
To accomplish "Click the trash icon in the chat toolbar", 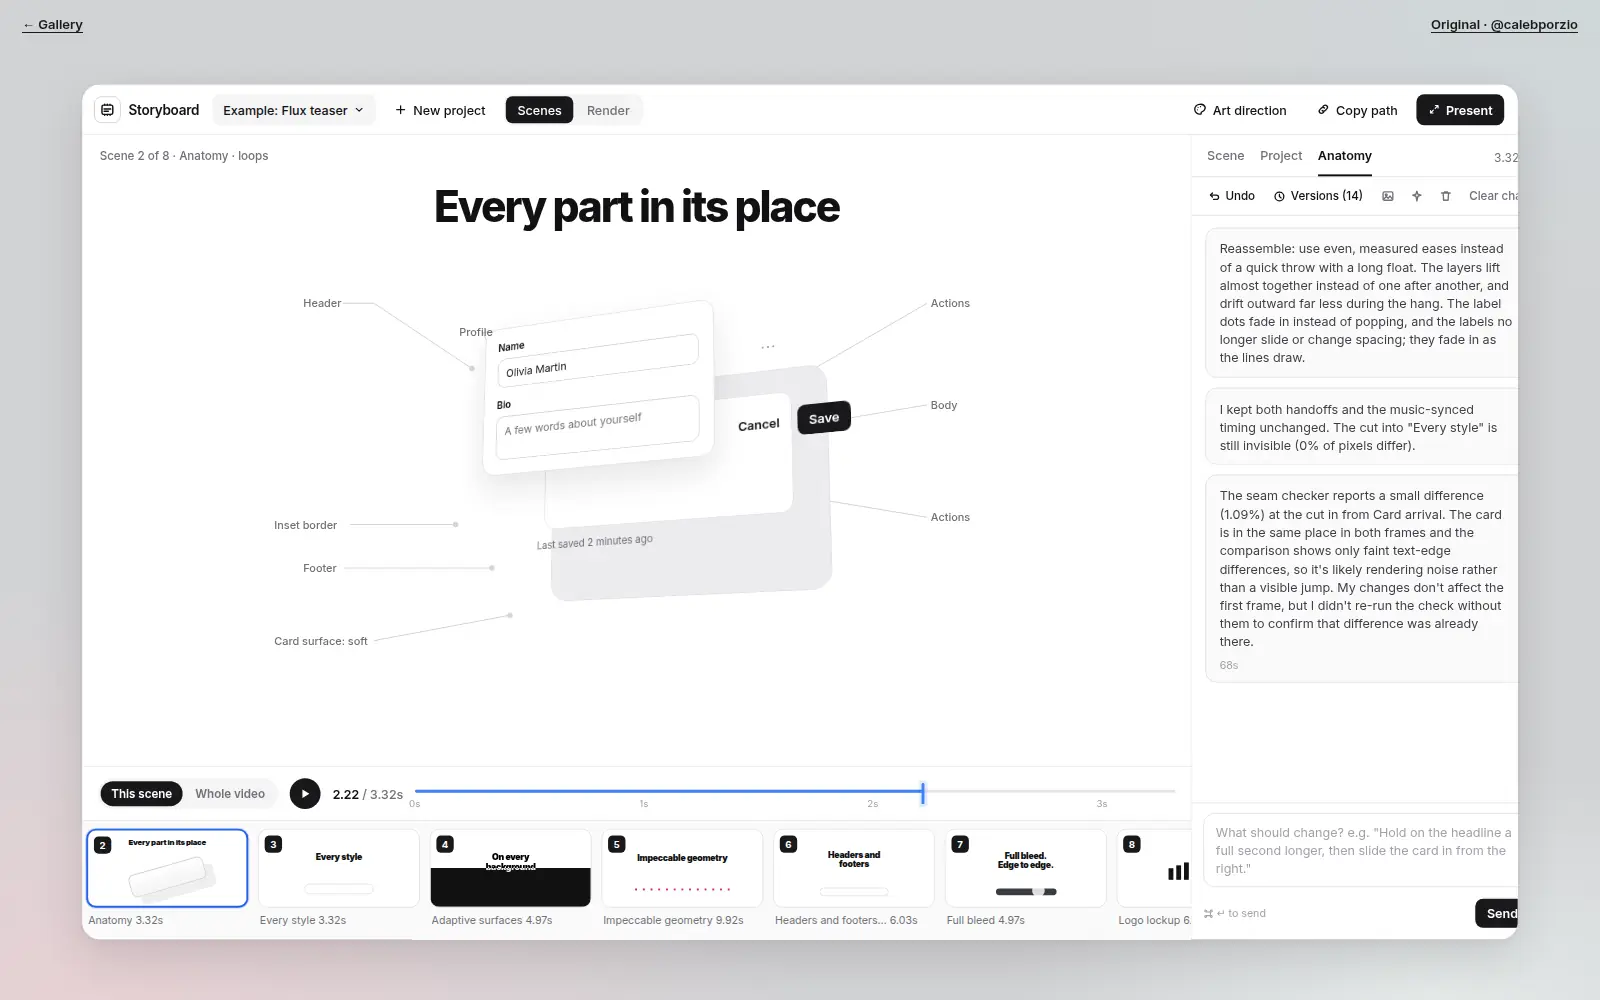I will pos(1445,196).
